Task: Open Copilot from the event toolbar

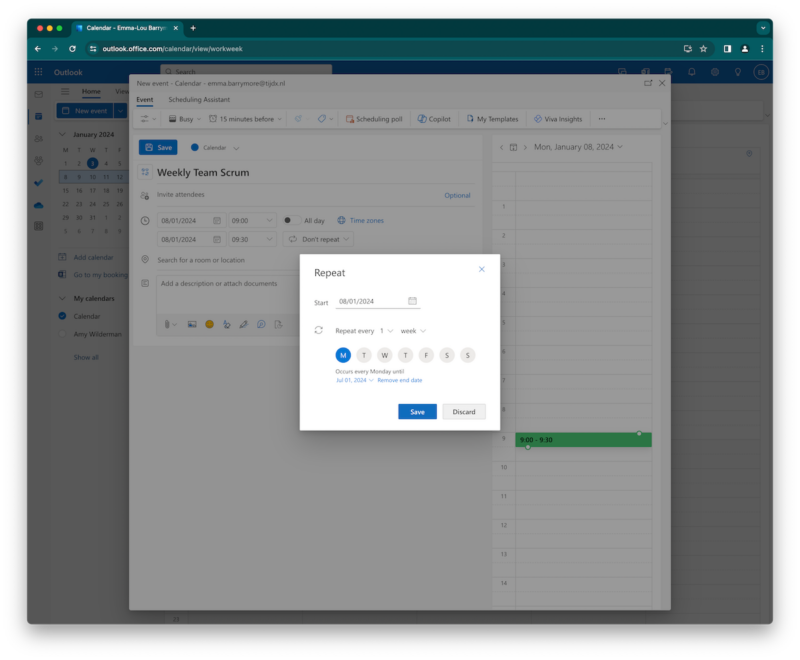Action: click(x=434, y=119)
